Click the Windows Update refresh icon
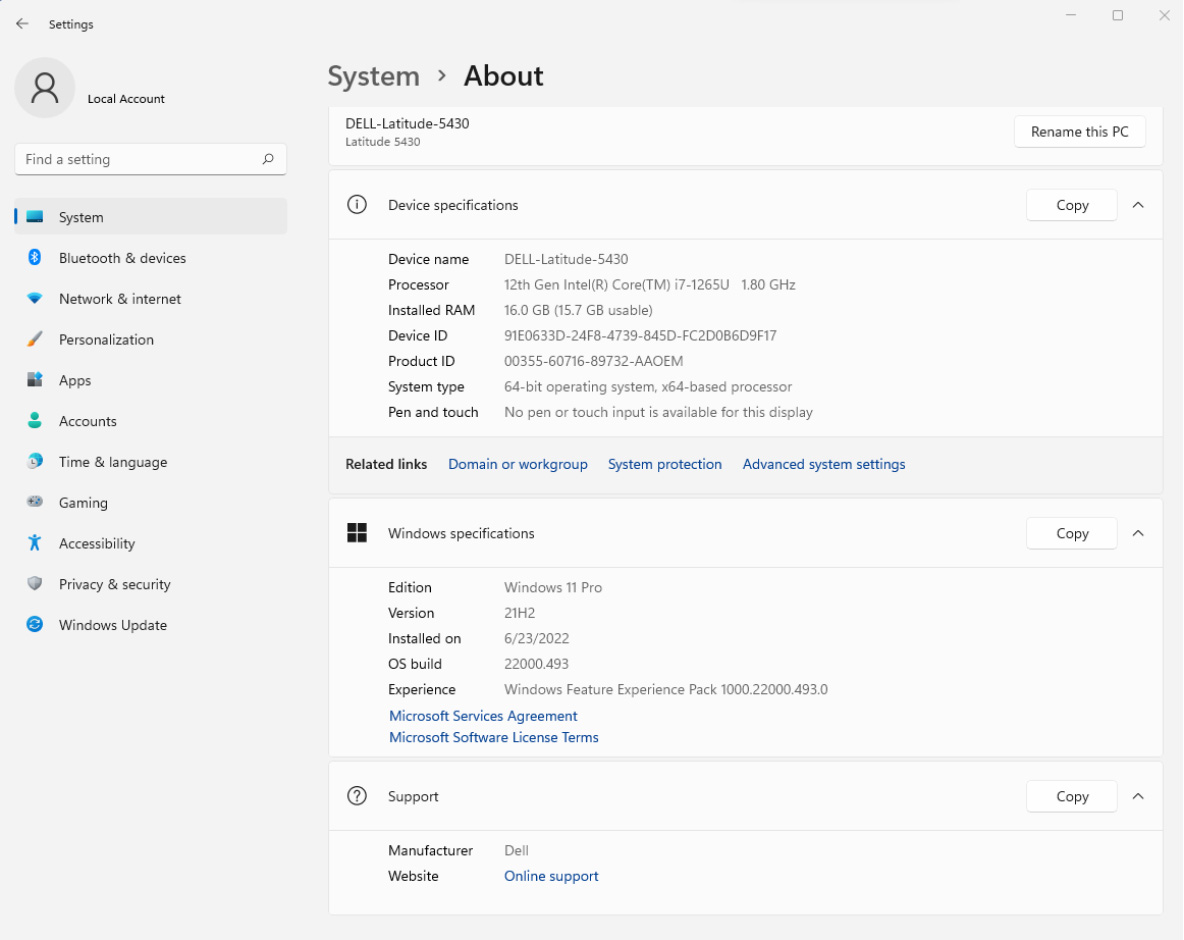Viewport: 1184px width, 940px height. [x=35, y=624]
